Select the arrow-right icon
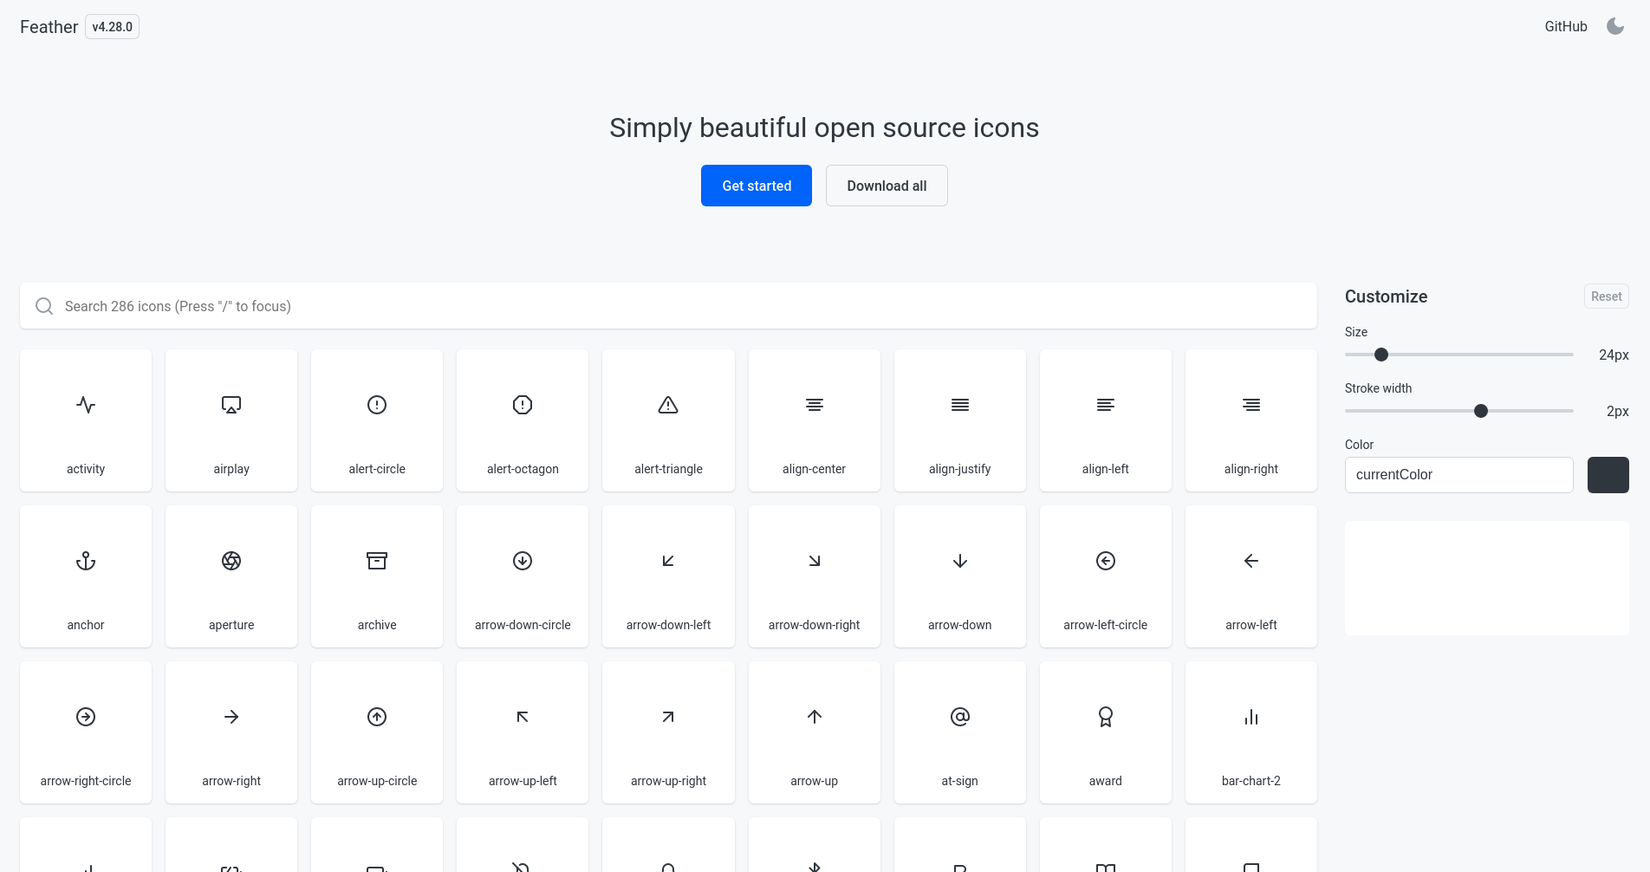This screenshot has height=872, width=1650. [231, 732]
